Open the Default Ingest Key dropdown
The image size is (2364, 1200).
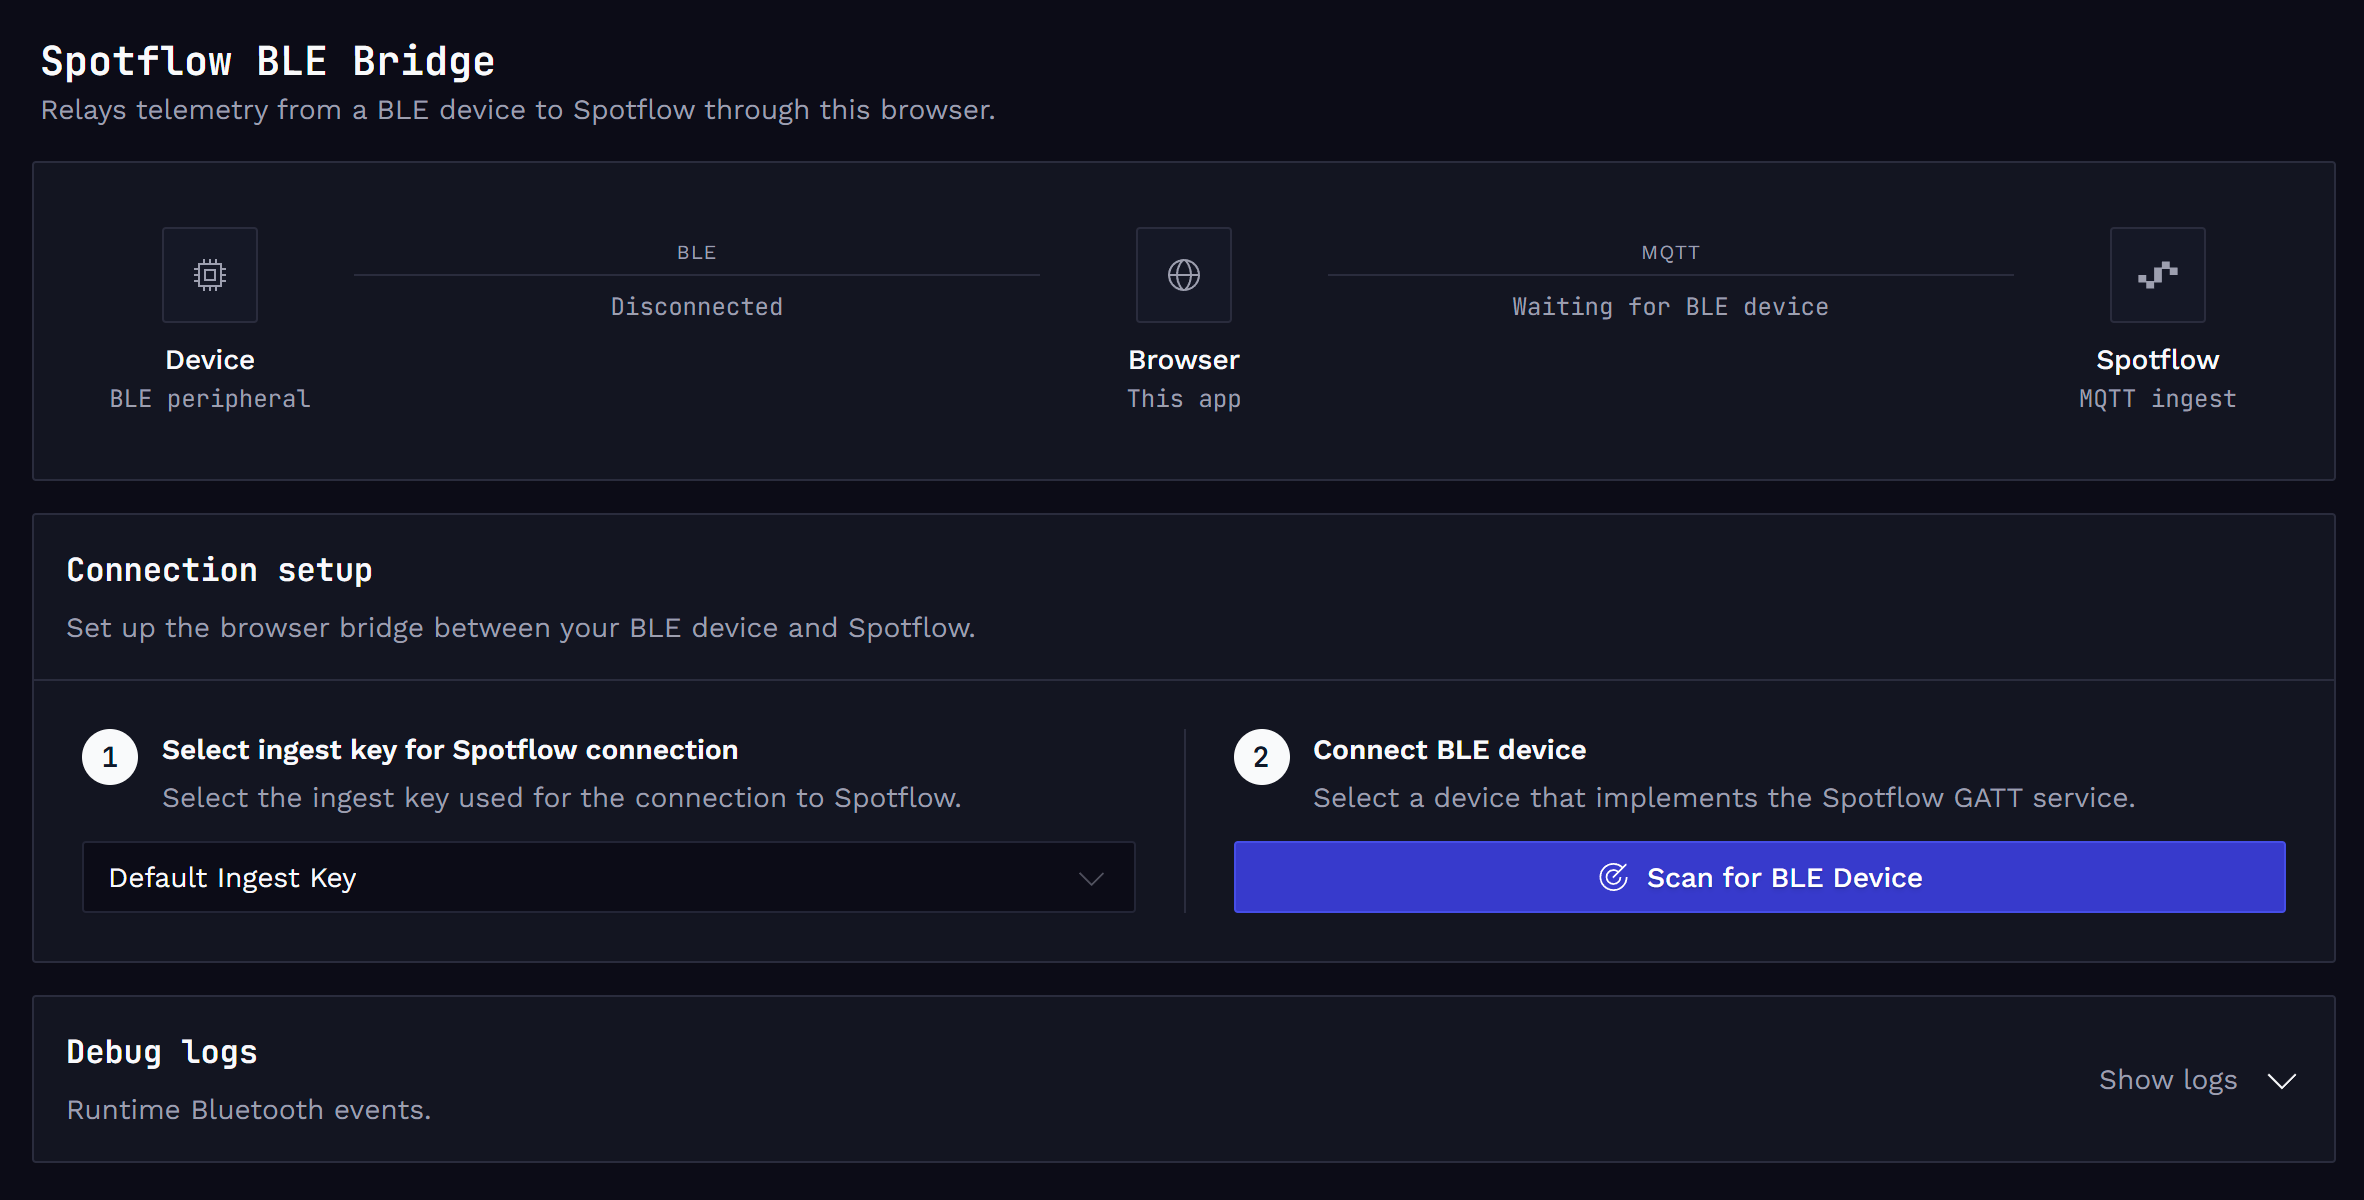click(x=609, y=877)
